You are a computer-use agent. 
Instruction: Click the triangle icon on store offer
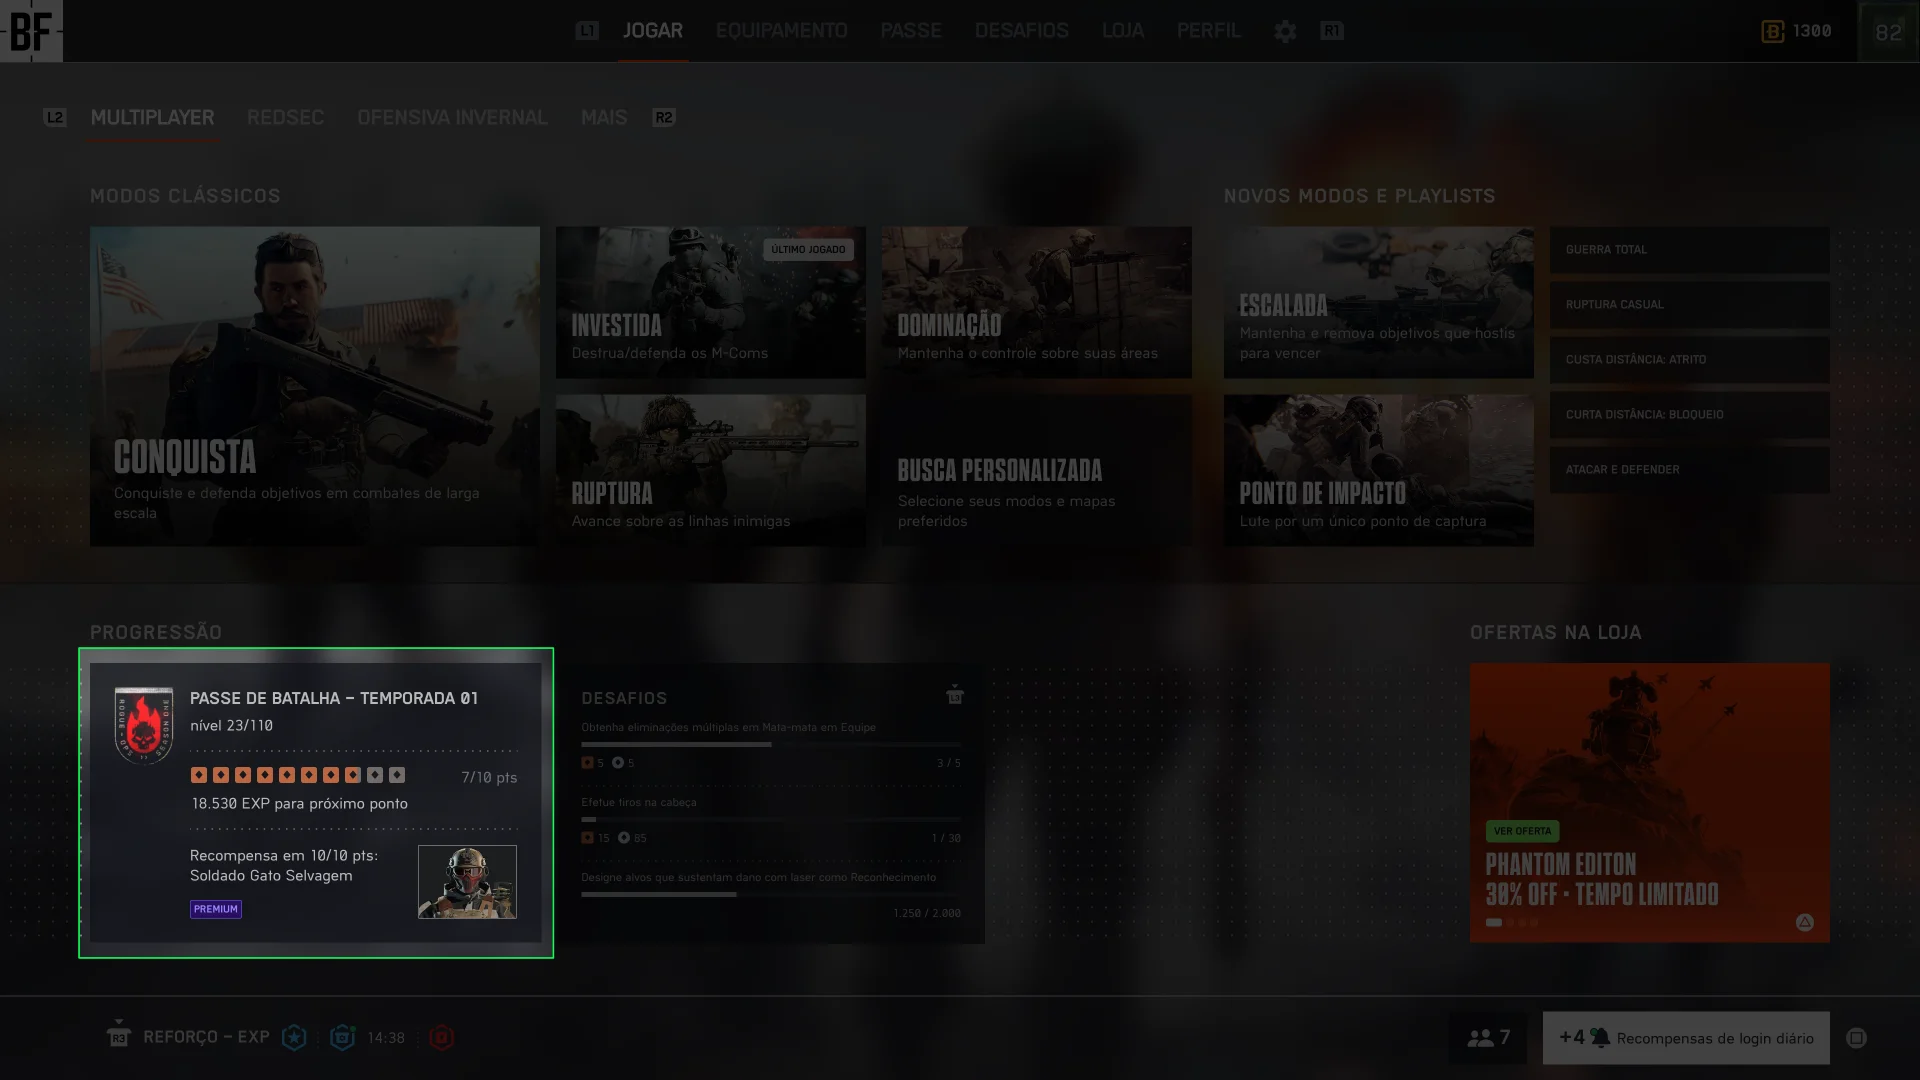click(x=1804, y=922)
